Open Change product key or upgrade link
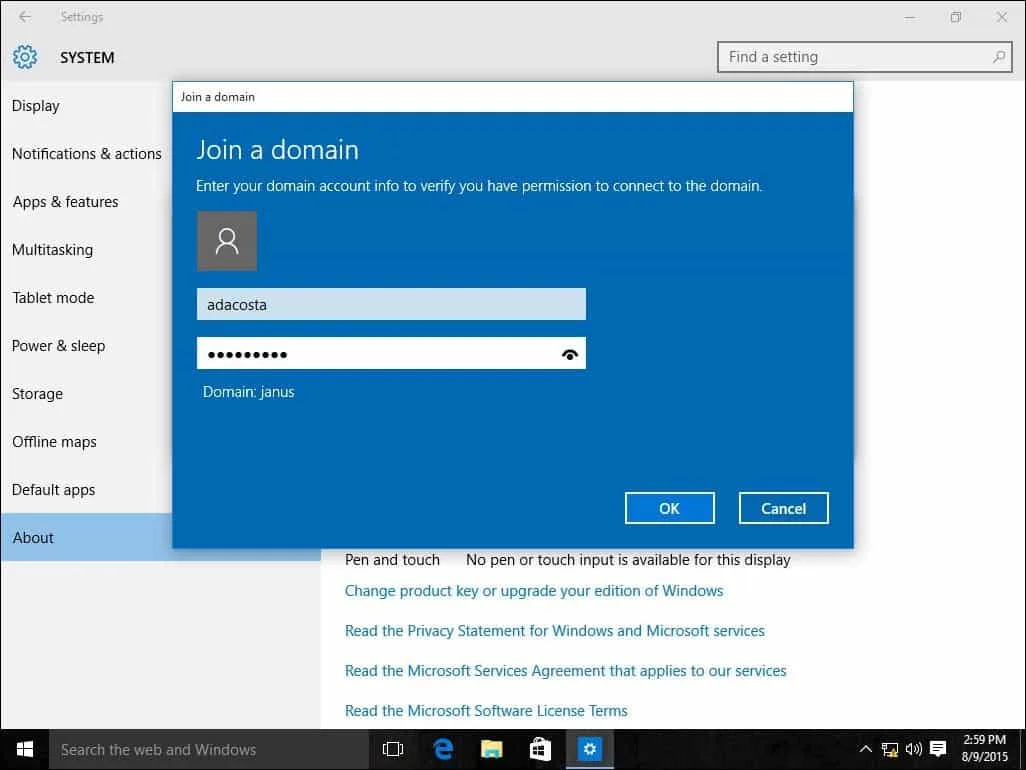The image size is (1026, 770). coord(534,591)
